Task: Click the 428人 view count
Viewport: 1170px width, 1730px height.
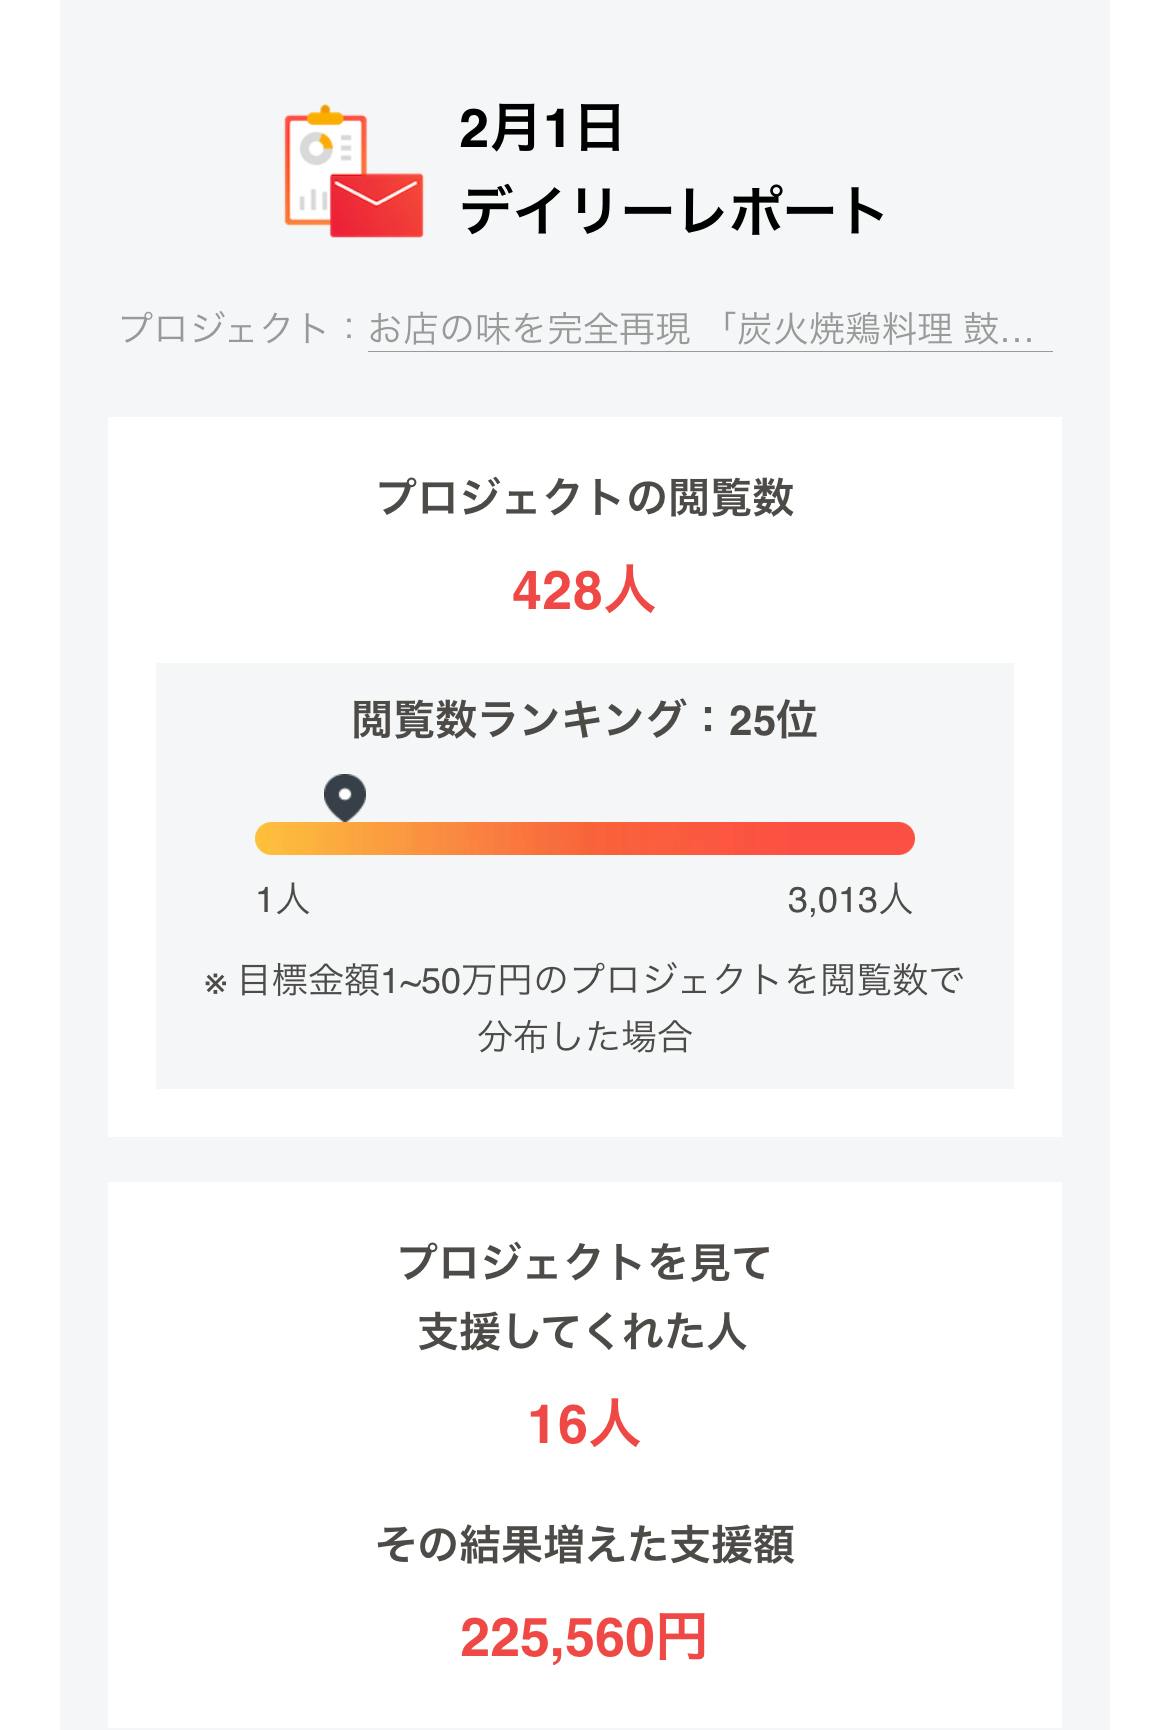Action: pos(584,590)
